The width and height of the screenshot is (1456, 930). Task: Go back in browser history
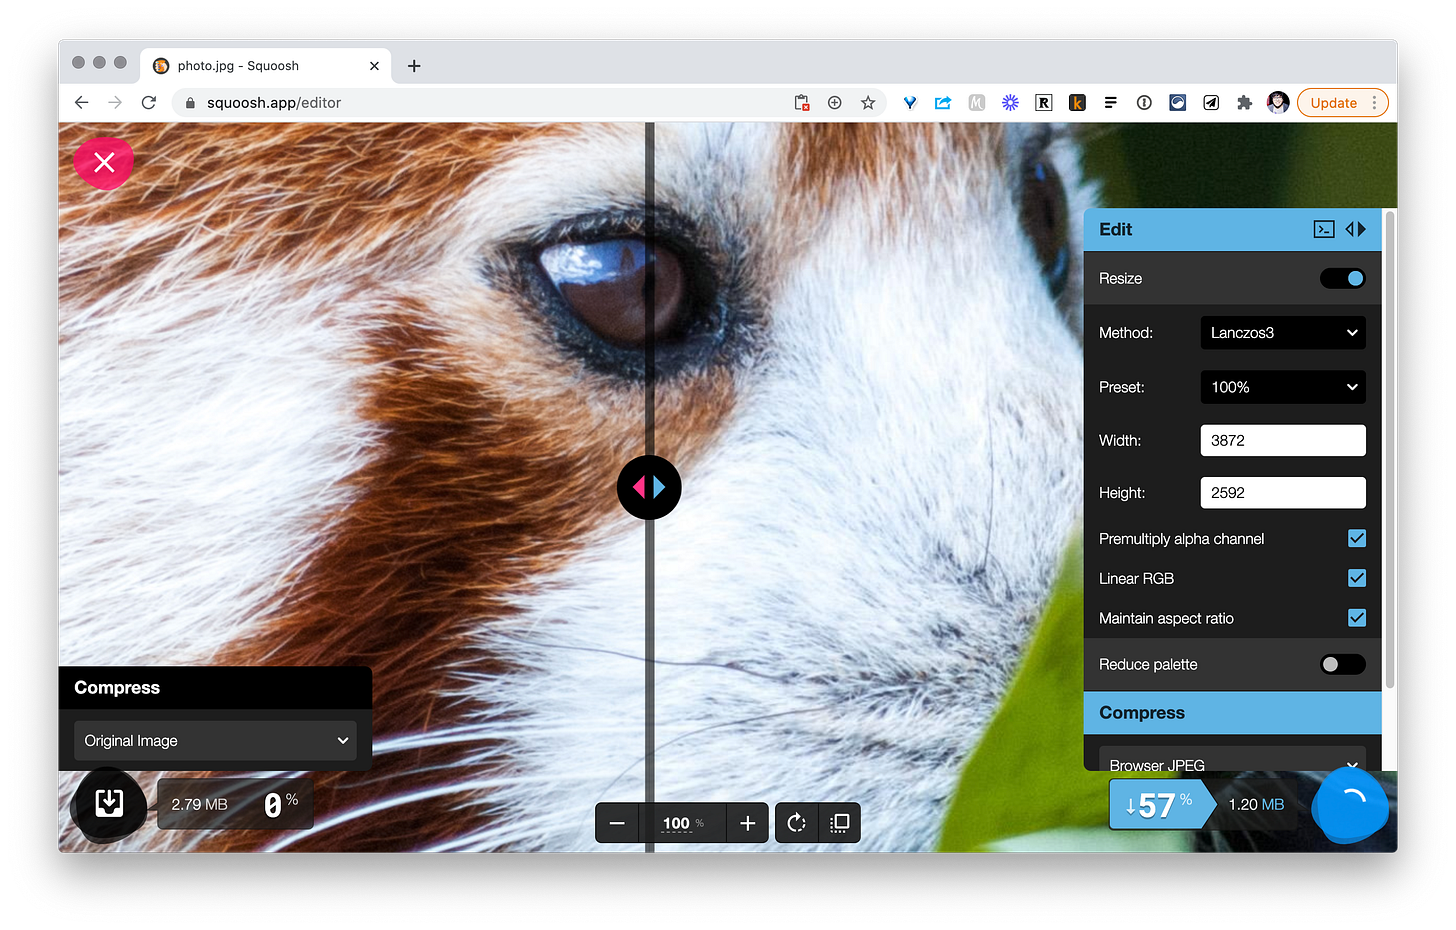coord(82,102)
